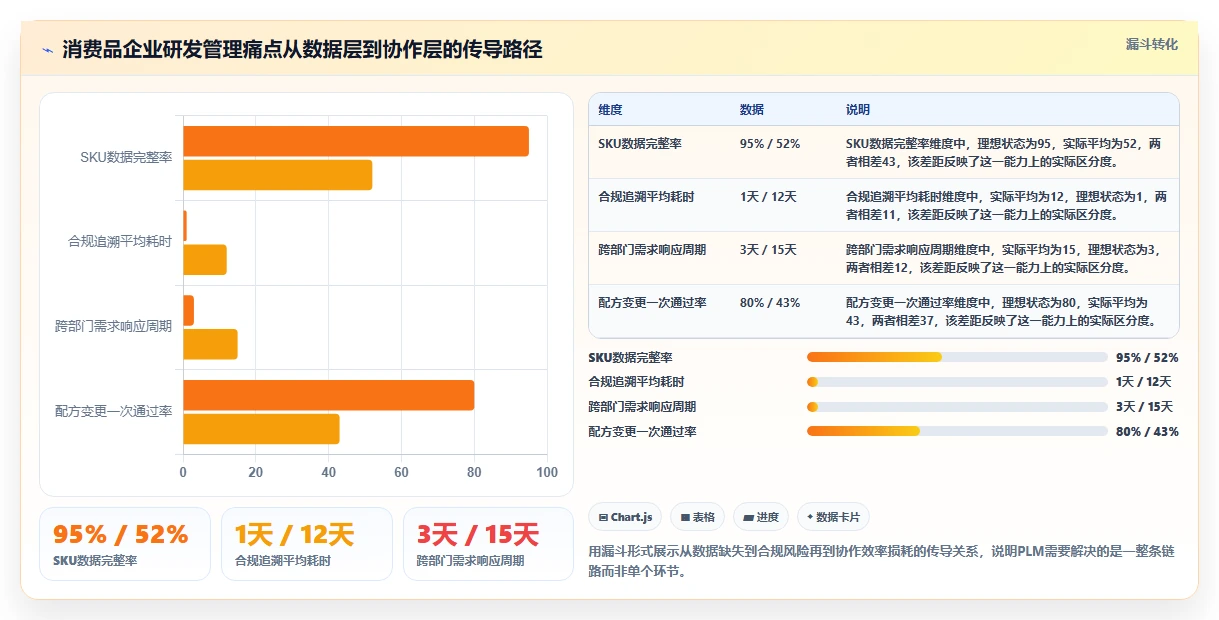This screenshot has height=620, width=1219.
Task: Click the SKU数据完整率 progress bar
Action: point(957,357)
